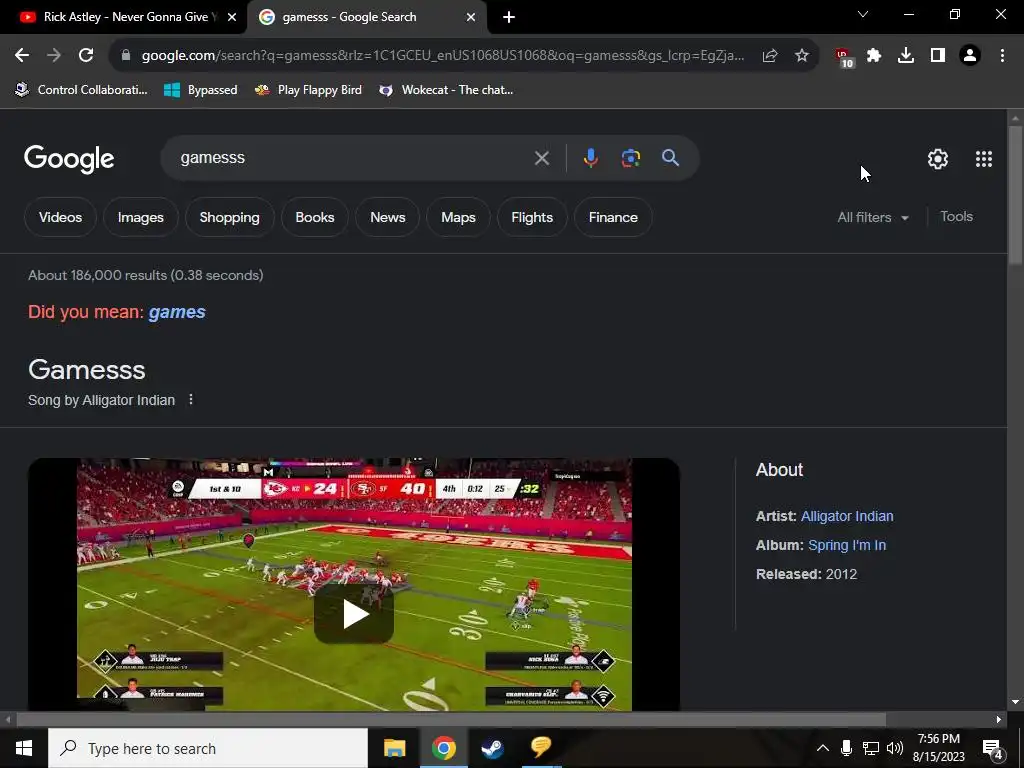This screenshot has height=768, width=1024.
Task: Open Steam from the taskbar
Action: point(492,748)
